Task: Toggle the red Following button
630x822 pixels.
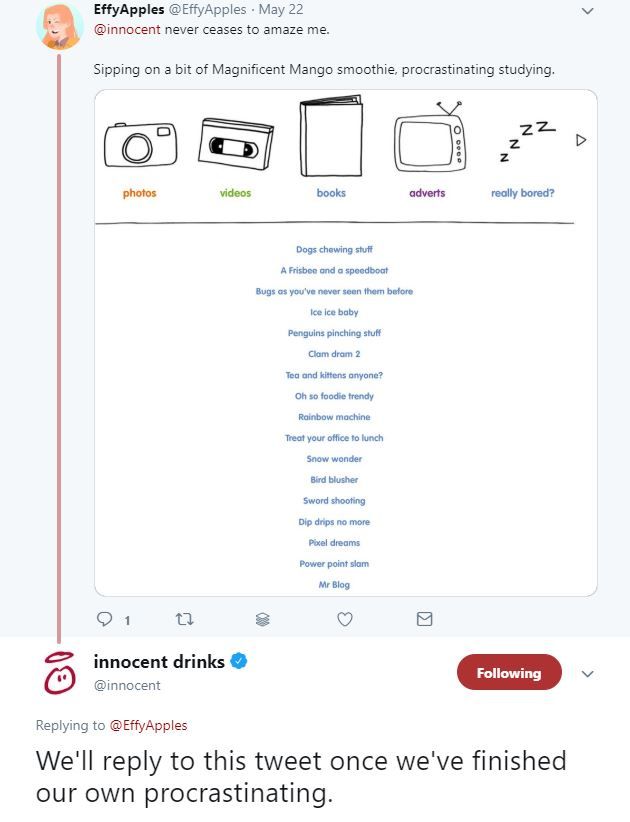Action: pos(509,673)
